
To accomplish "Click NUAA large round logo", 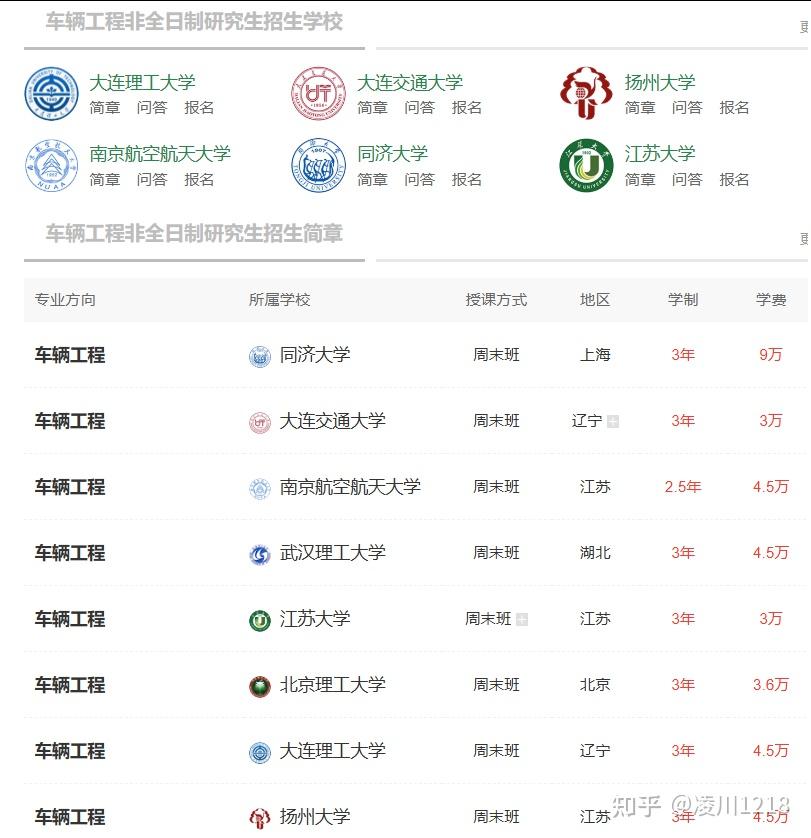I will pos(51,165).
